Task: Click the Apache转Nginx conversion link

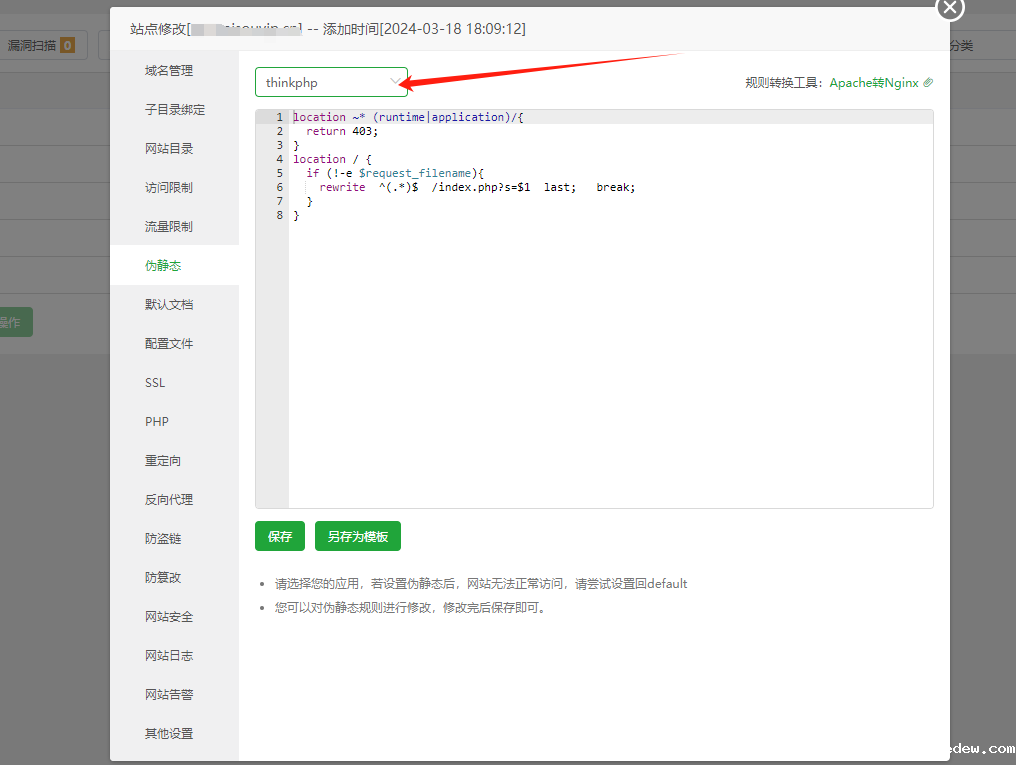Action: pyautogui.click(x=873, y=83)
